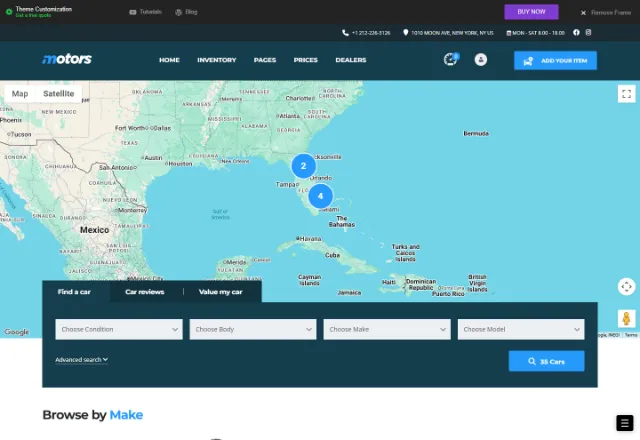The image size is (640, 440).
Task: Open the Blog link
Action: [x=186, y=12]
